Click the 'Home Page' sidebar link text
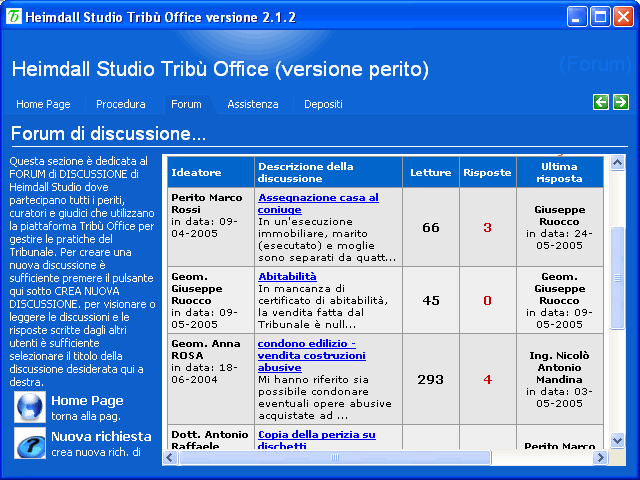Screen dimensions: 640x480 [87, 401]
